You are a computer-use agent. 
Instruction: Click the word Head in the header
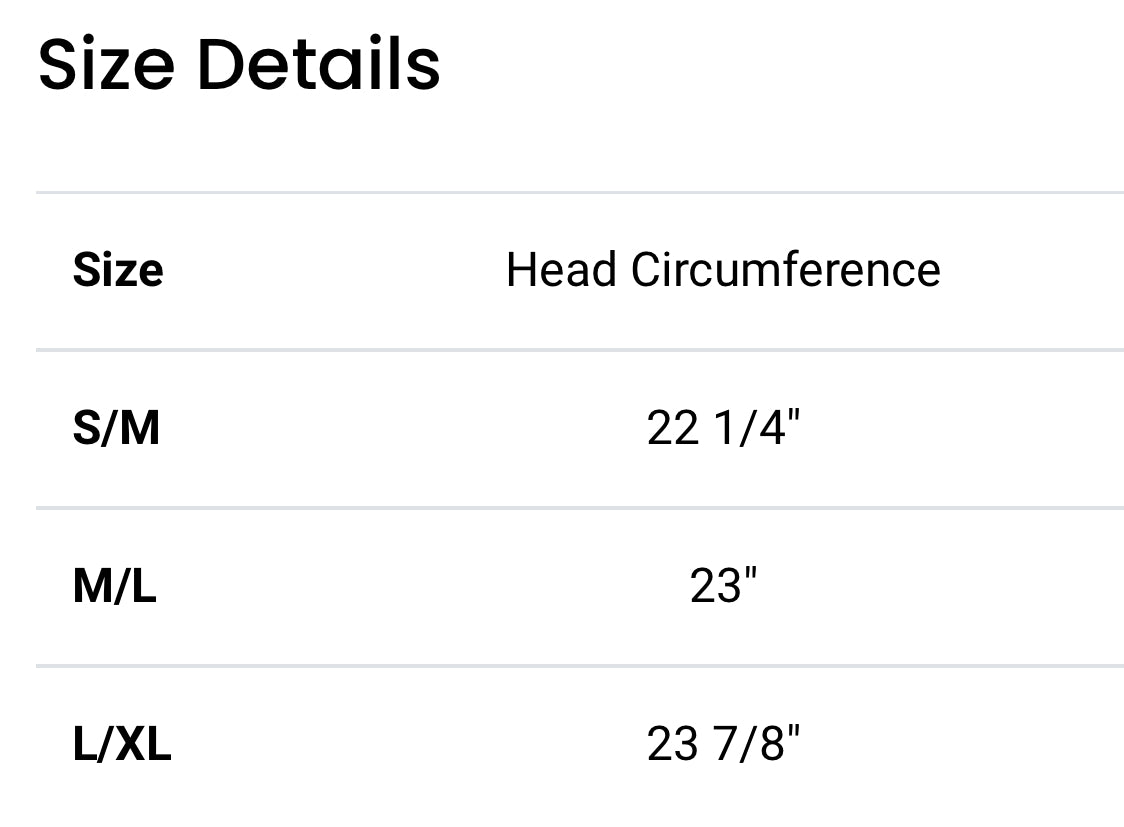(561, 270)
